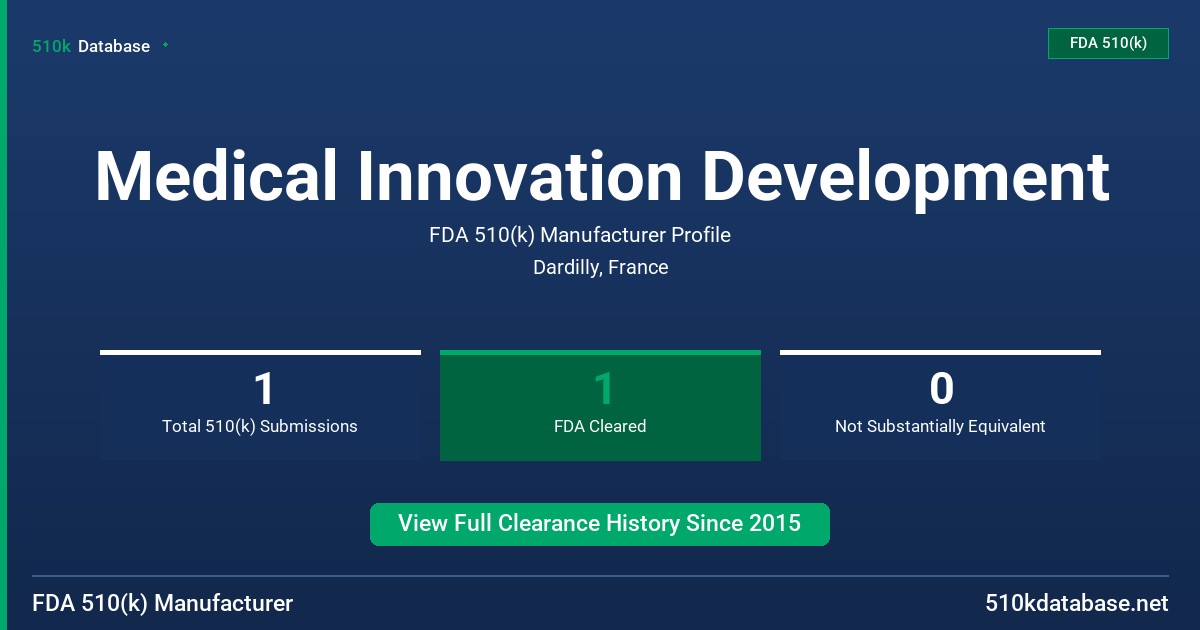The height and width of the screenshot is (630, 1200).
Task: Click the 510kdatabase.net footer link
Action: 1076,603
